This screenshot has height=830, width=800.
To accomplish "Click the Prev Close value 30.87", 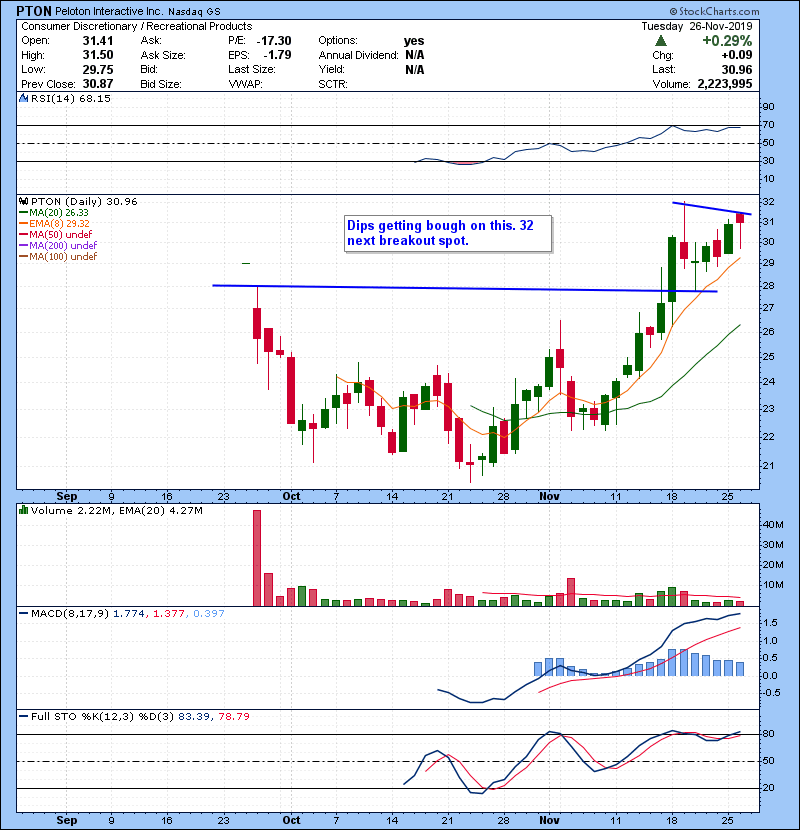I will tap(97, 84).
